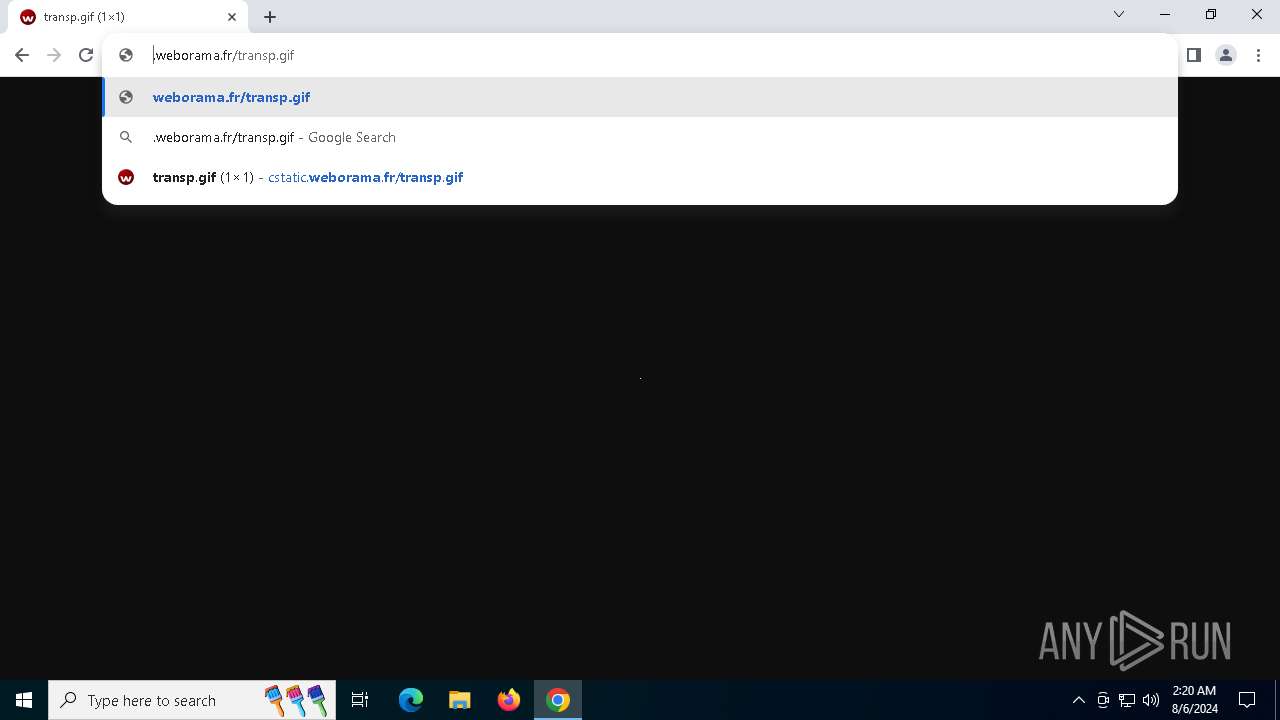Viewport: 1280px width, 720px height.
Task: Close the Chrome window
Action: pyautogui.click(x=1257, y=15)
